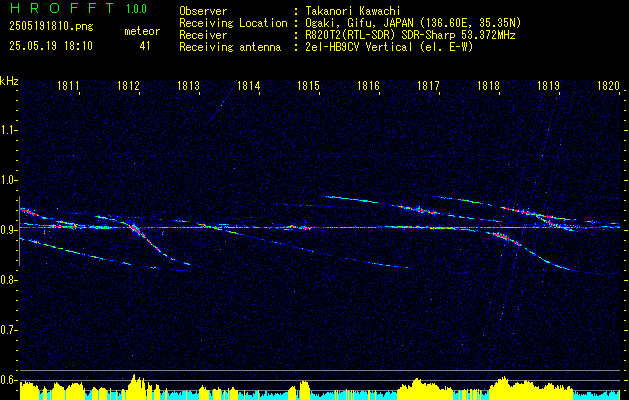Click location Ogaki, Gifu, JAPAN text

412,23
